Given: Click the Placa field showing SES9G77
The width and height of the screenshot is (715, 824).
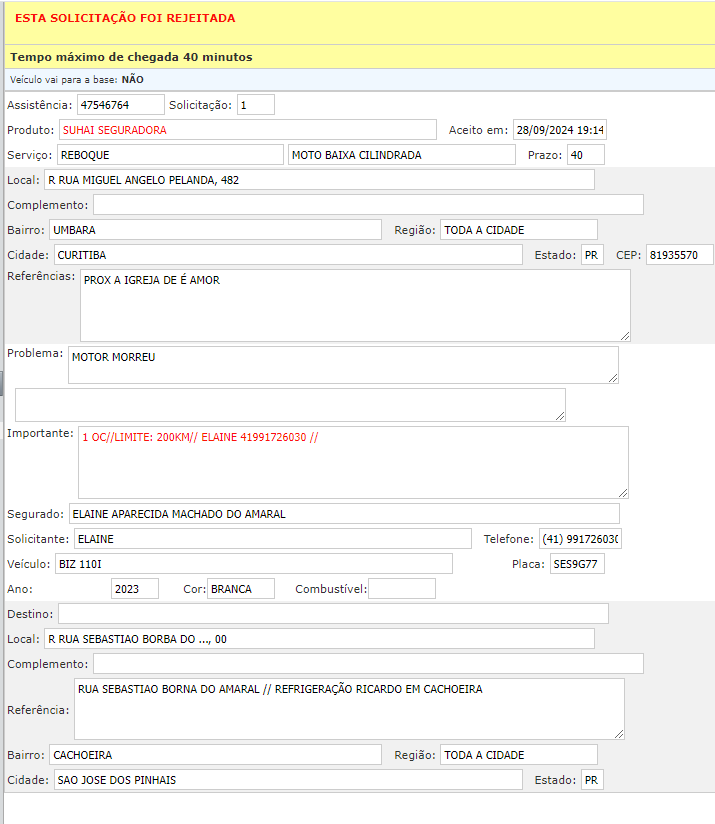Looking at the screenshot, I should point(577,564).
